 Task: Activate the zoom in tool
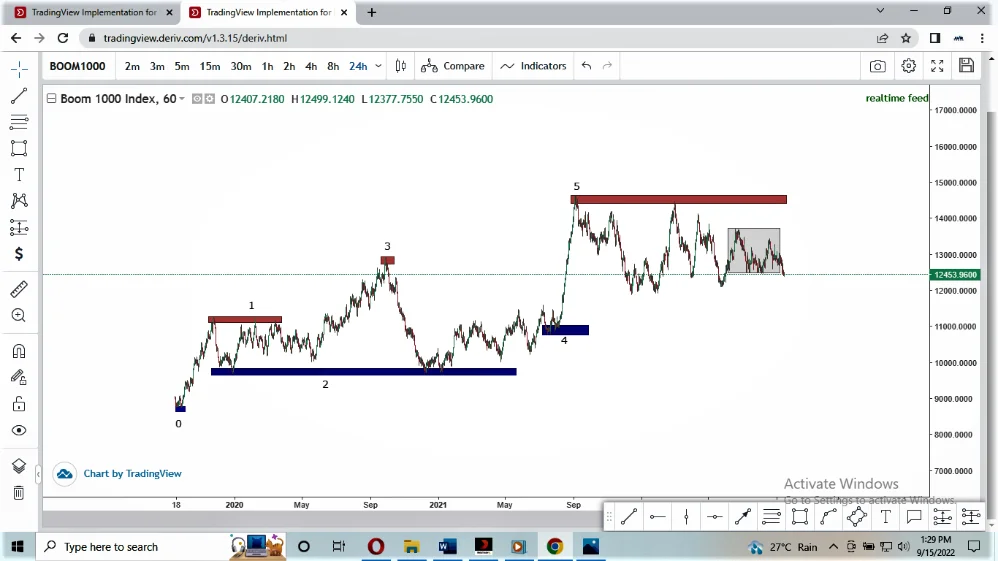pyautogui.click(x=19, y=316)
